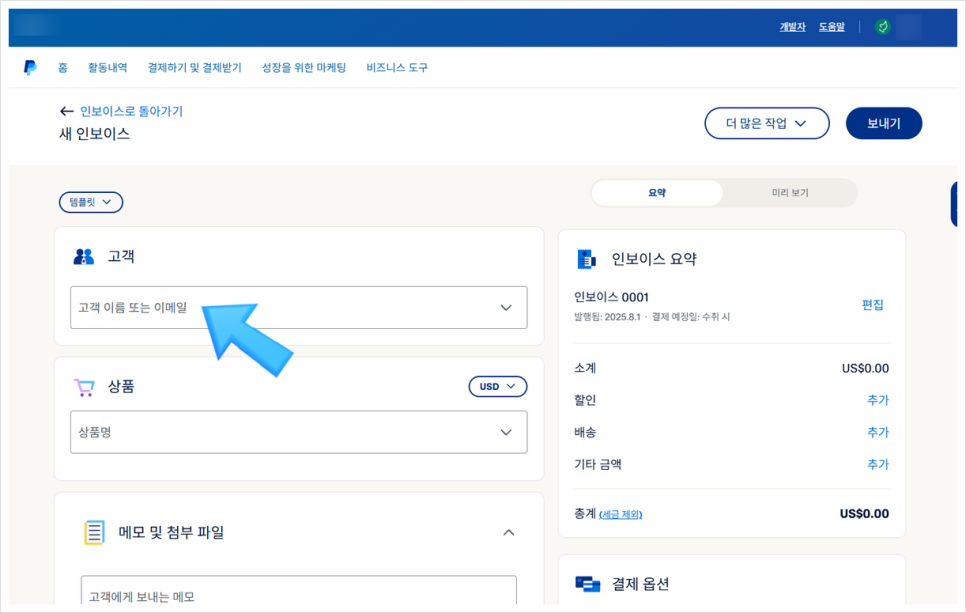Click the shopping cart icon next to 상품

(84, 387)
